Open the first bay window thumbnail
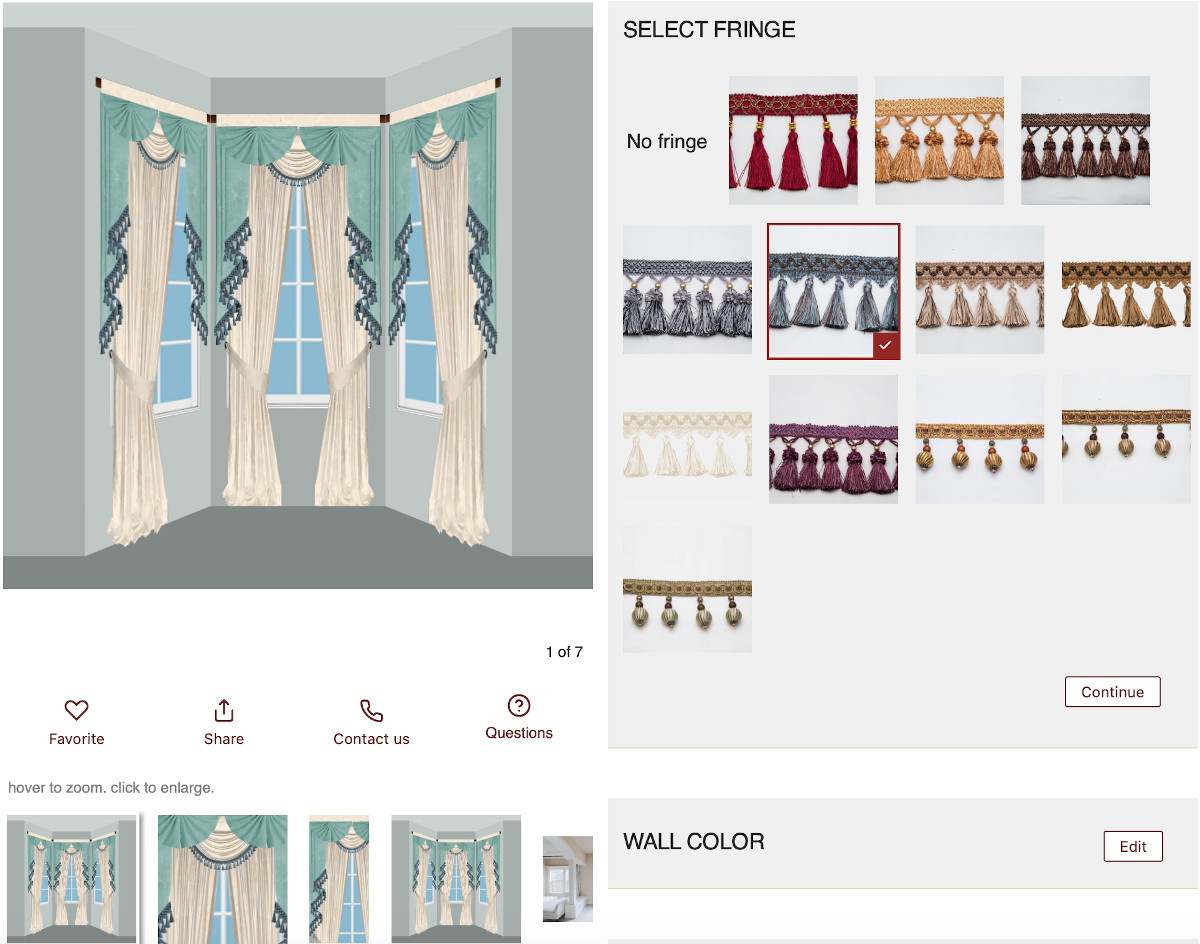The width and height of the screenshot is (1200, 944). [72, 879]
